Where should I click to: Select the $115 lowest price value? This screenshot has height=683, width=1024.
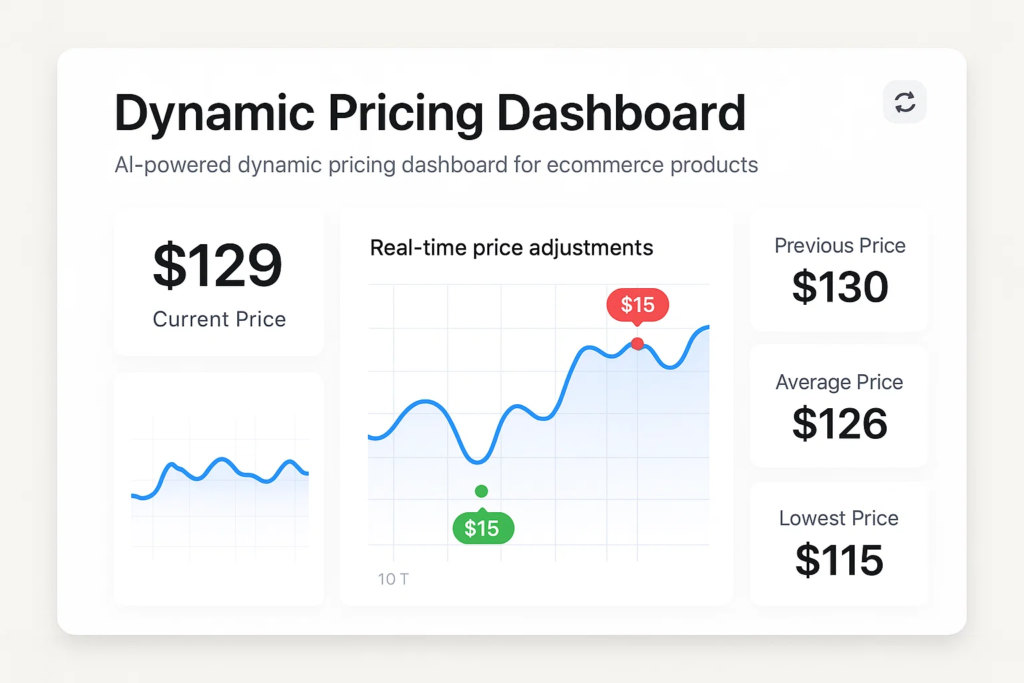[x=839, y=560]
